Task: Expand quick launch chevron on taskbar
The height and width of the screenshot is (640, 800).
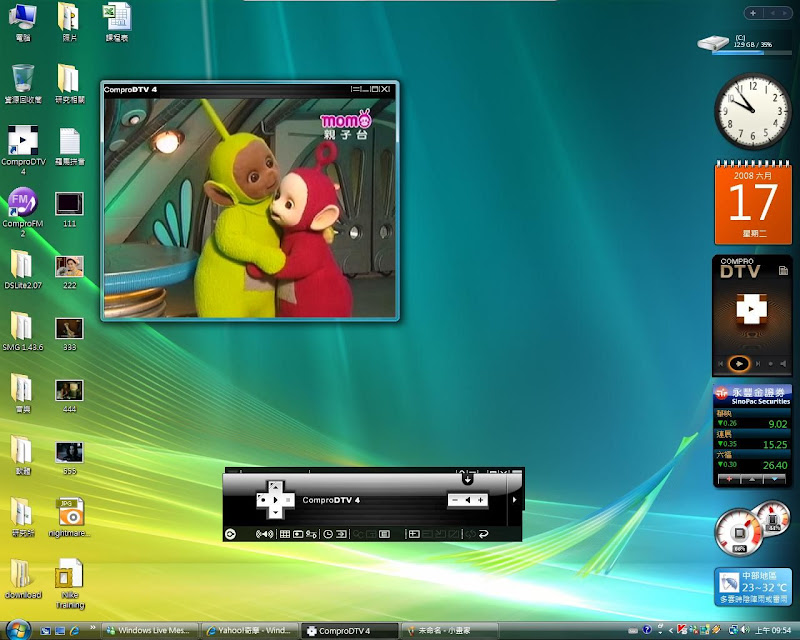Action: point(92,627)
